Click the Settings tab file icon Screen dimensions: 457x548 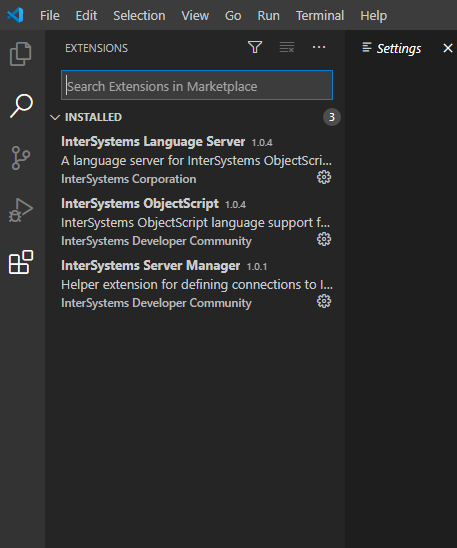[x=367, y=48]
